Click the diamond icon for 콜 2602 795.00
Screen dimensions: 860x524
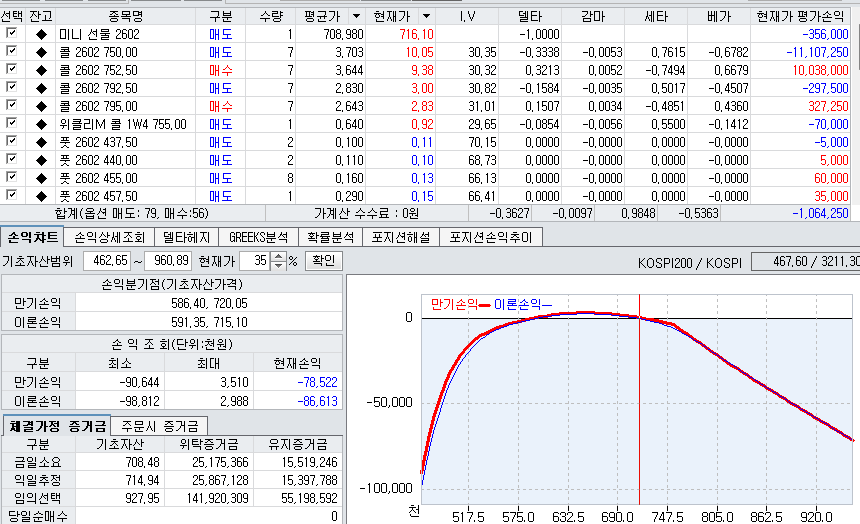[x=41, y=106]
